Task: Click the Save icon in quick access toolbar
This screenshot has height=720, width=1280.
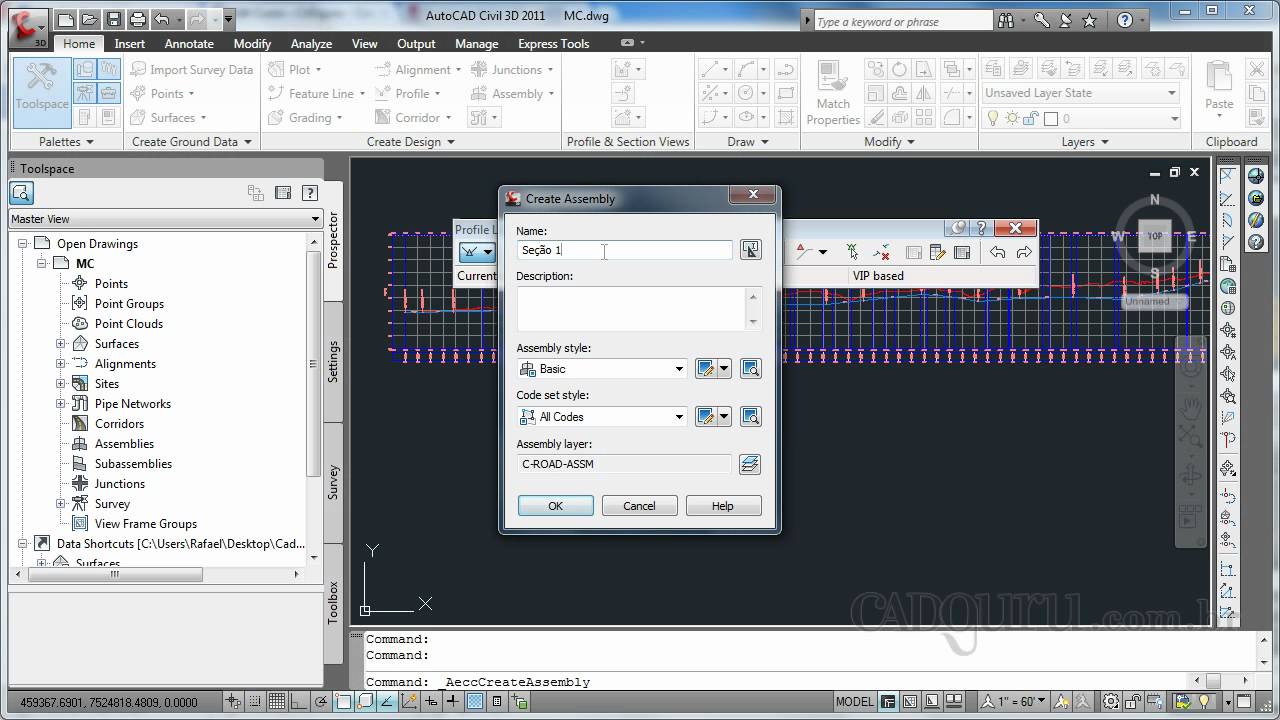Action: (x=114, y=19)
